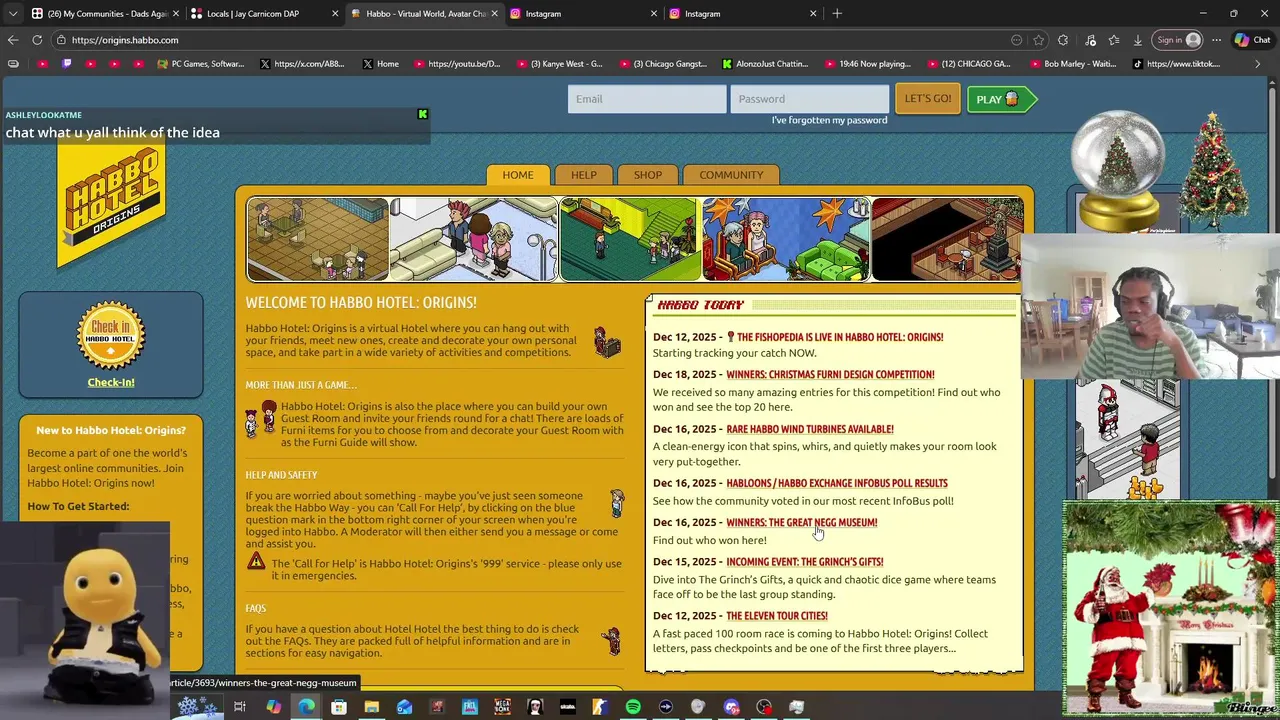Open the Discord icon on the taskbar

pyautogui.click(x=731, y=707)
